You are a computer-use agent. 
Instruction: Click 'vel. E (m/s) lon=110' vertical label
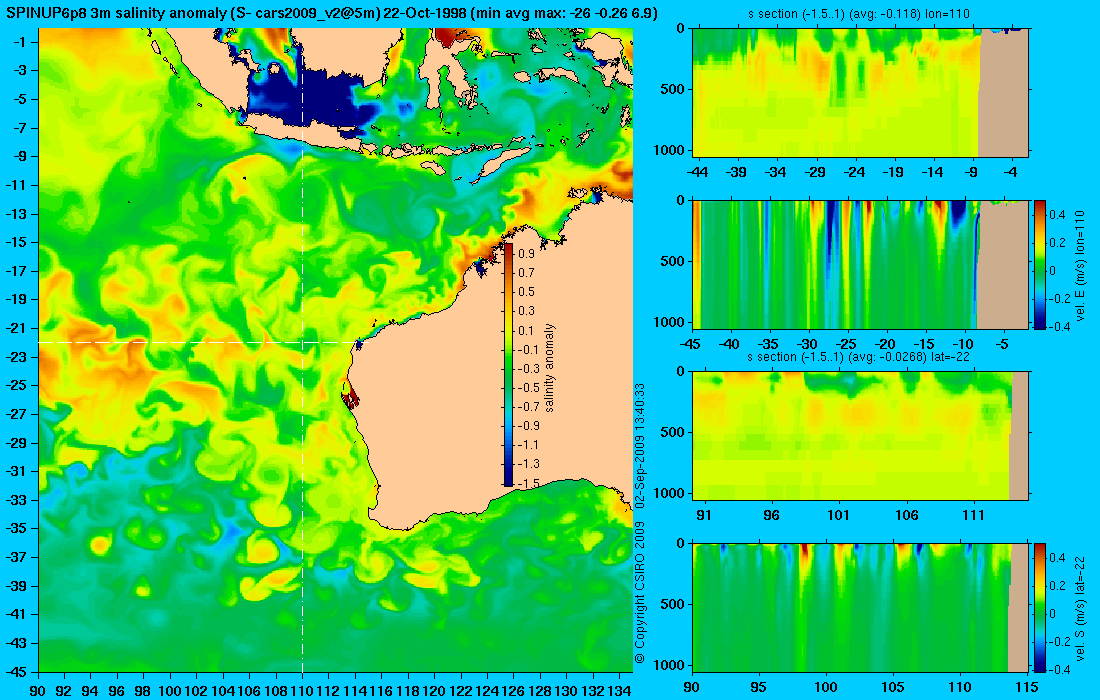(1081, 264)
